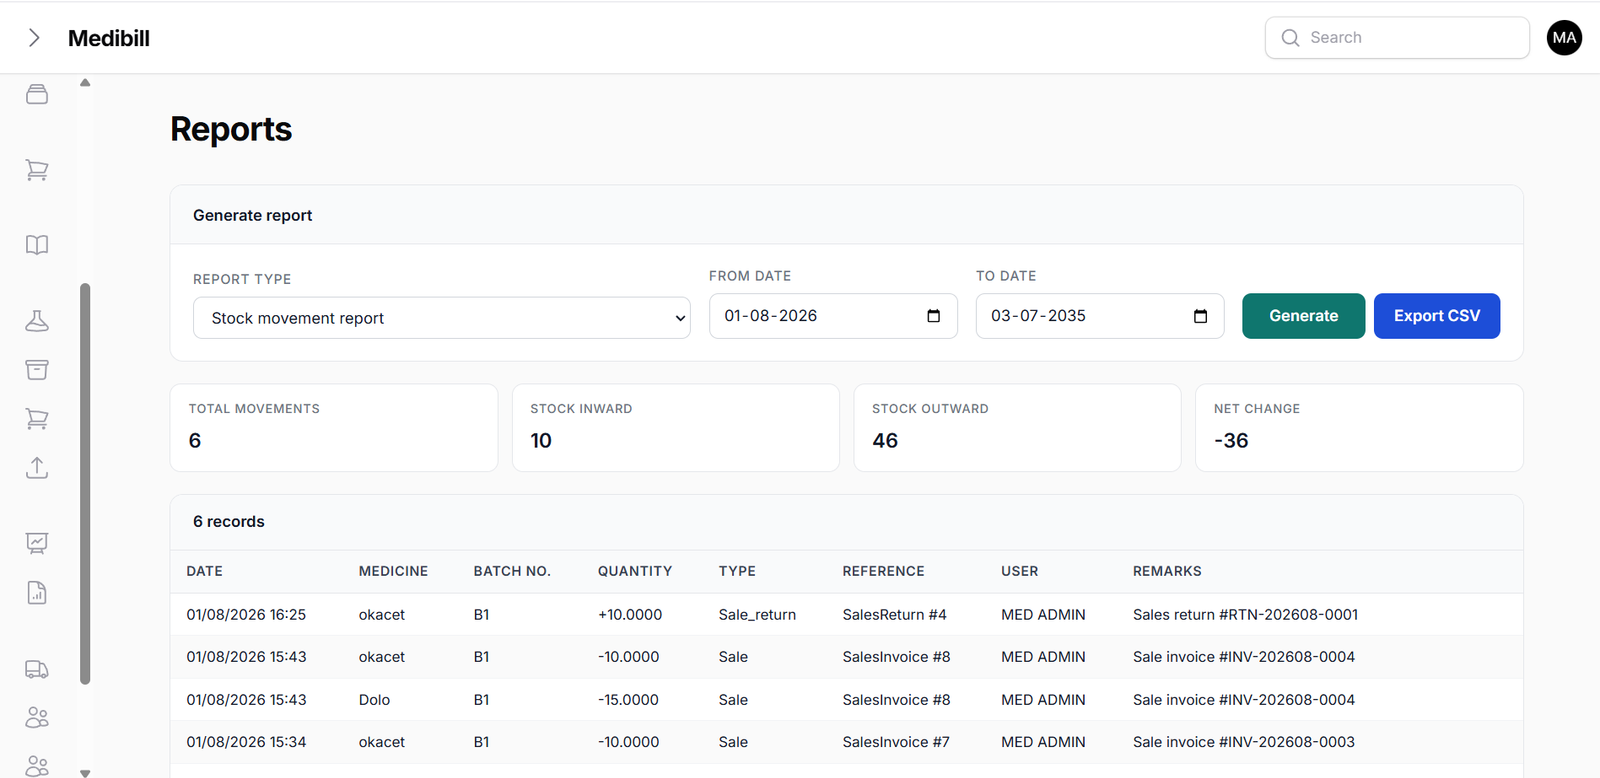Click the TYPE column header

click(x=737, y=571)
